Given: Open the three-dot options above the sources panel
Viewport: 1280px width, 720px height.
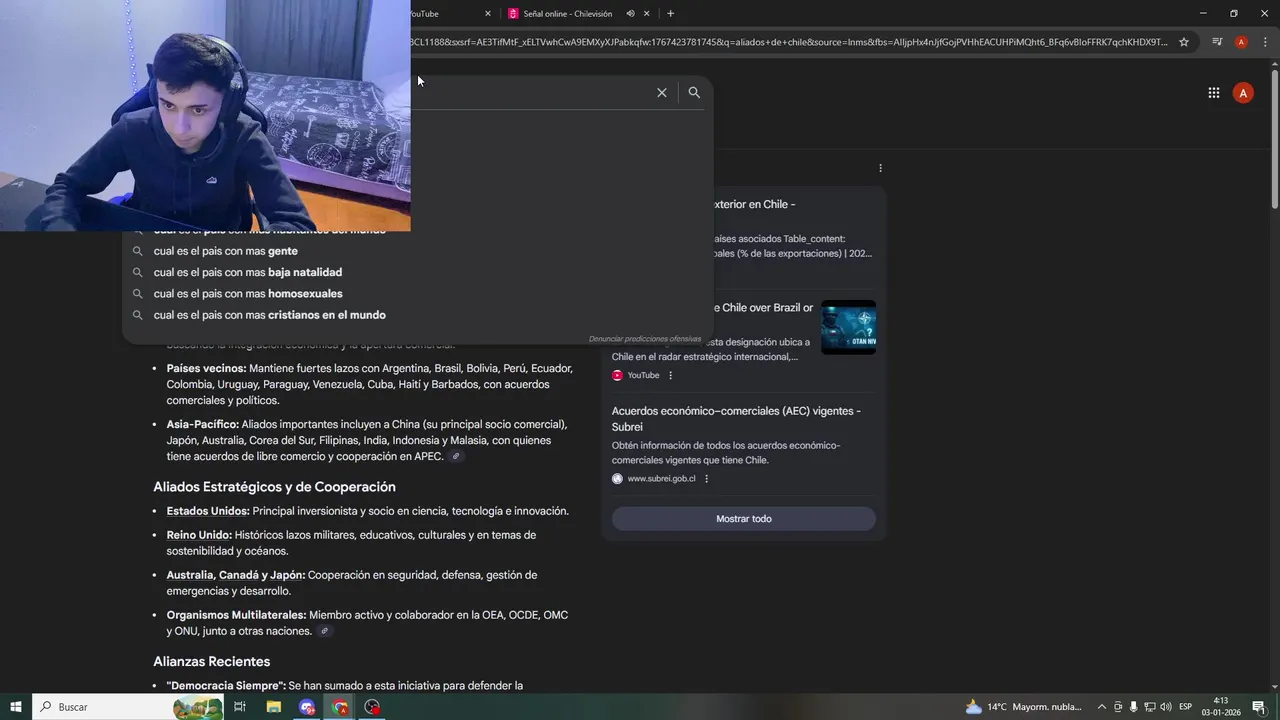Looking at the screenshot, I should (x=880, y=168).
